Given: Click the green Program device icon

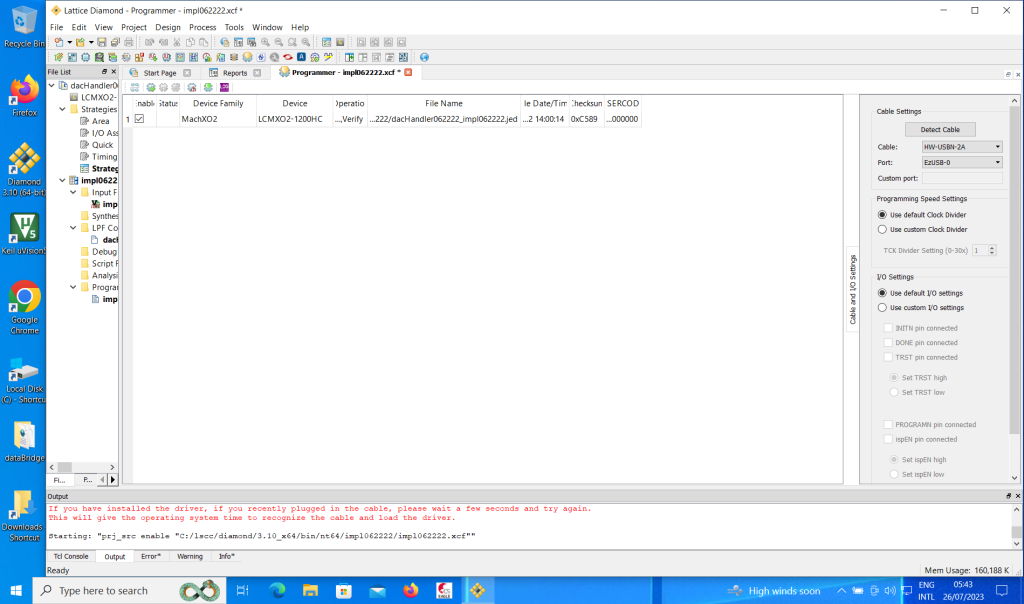Looking at the screenshot, I should click(151, 87).
